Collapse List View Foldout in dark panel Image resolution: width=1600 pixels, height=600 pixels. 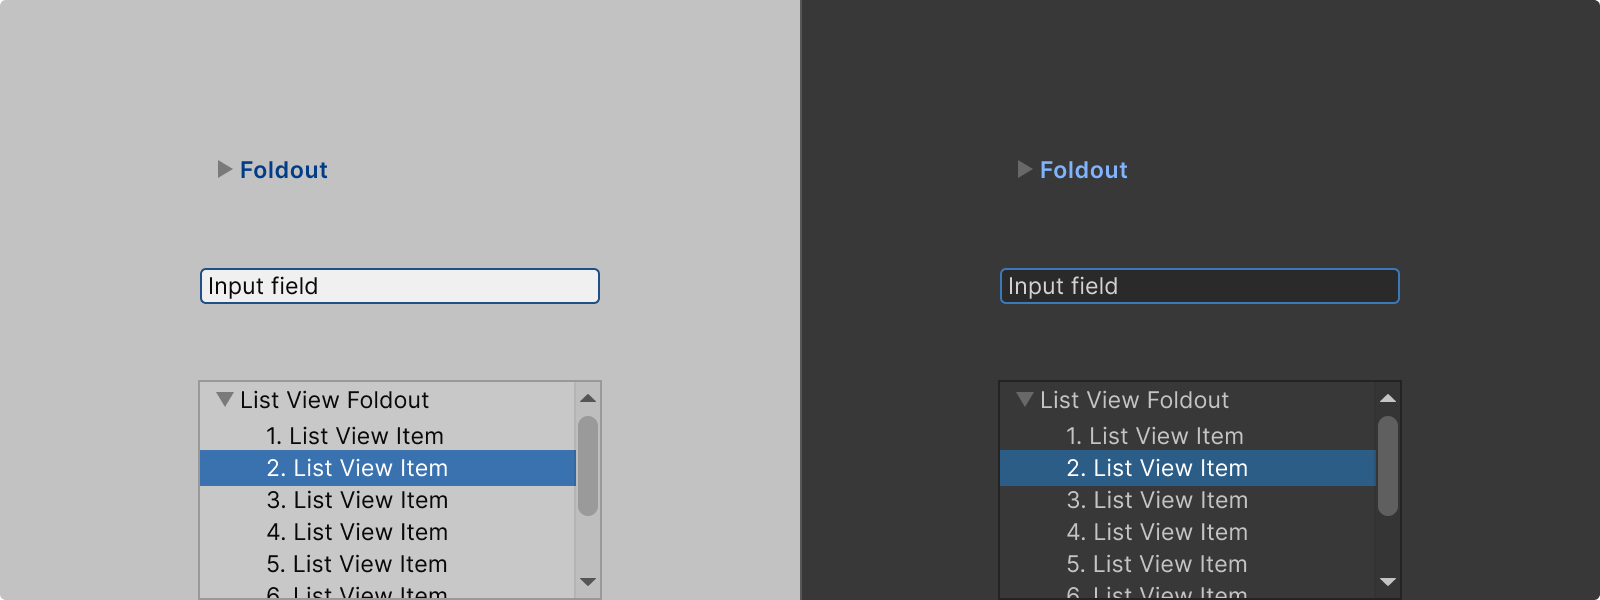coord(1025,399)
